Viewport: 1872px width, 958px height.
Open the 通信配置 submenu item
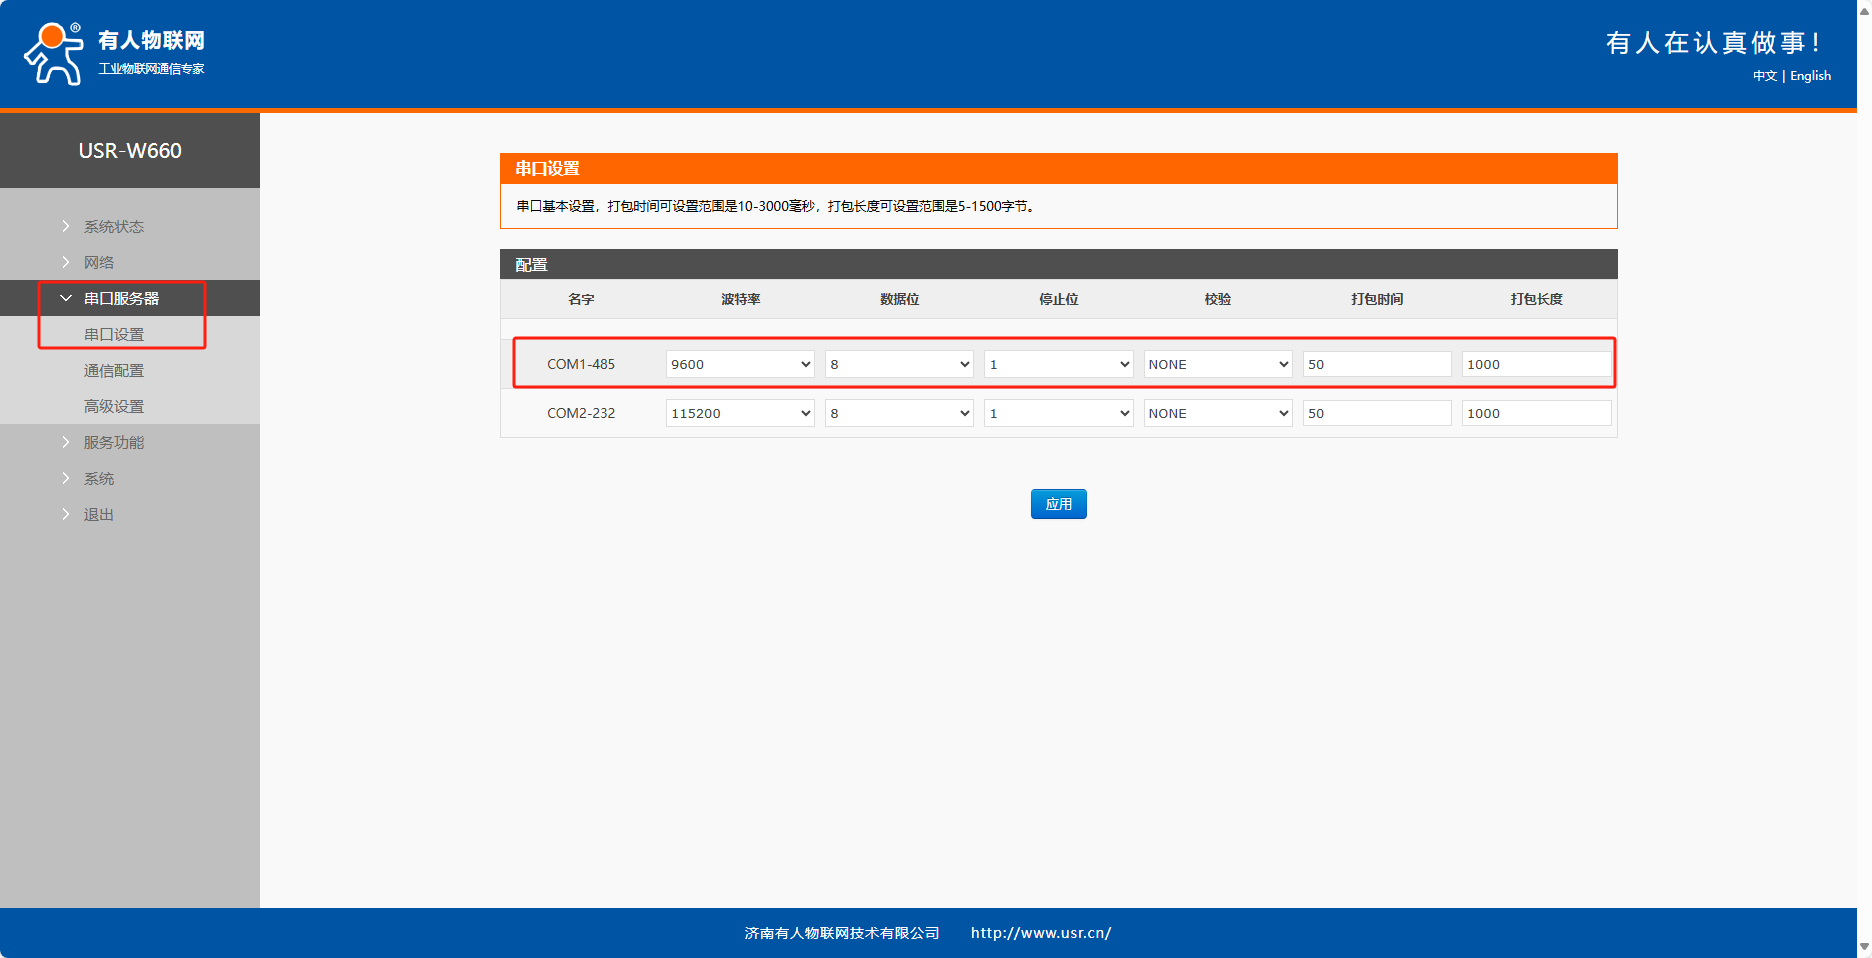(114, 371)
